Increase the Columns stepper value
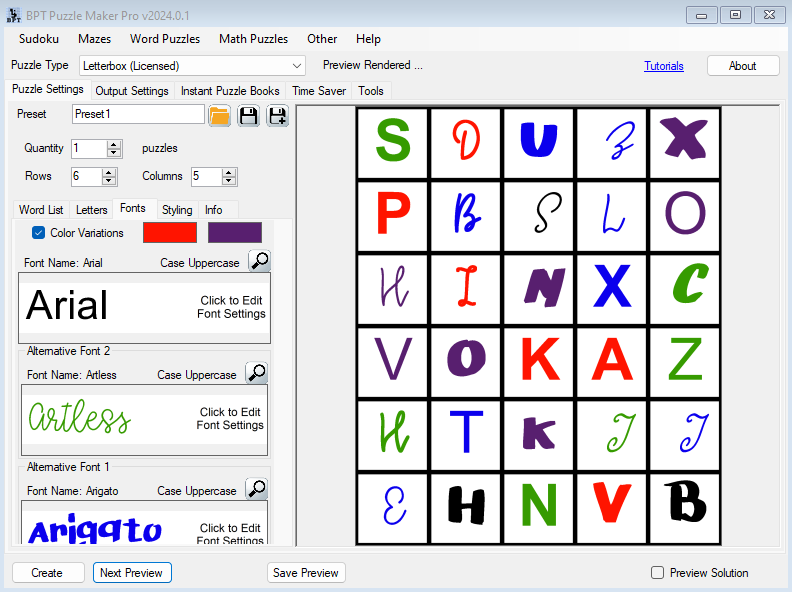This screenshot has height=592, width=792. click(x=229, y=172)
